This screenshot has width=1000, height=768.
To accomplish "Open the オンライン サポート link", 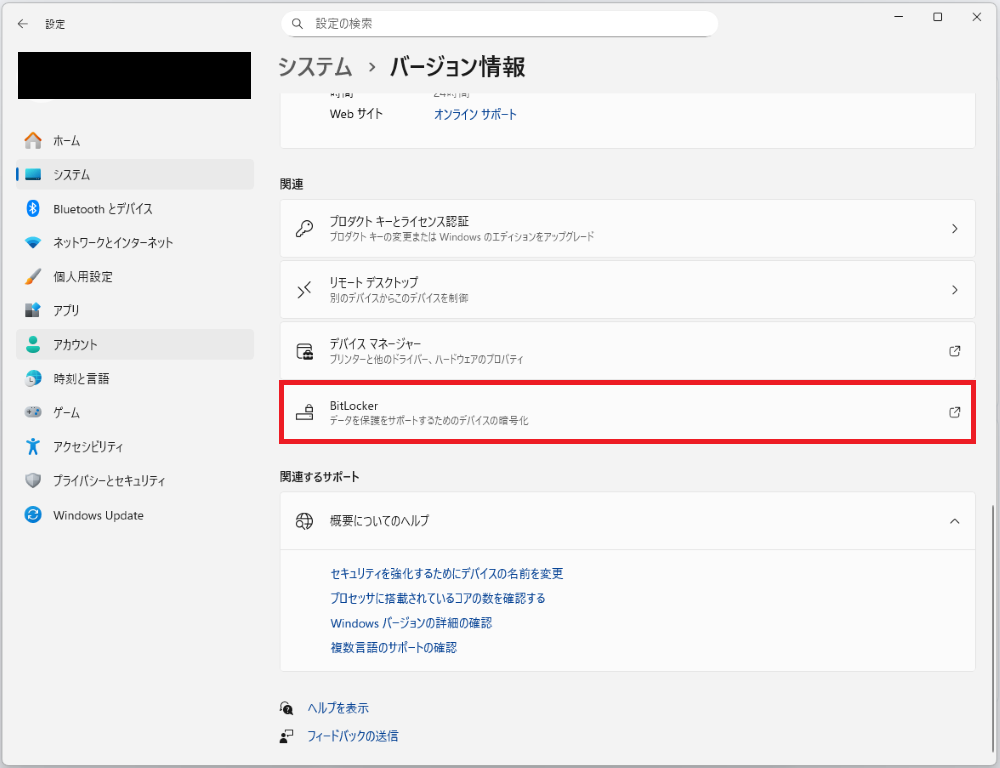I will 475,115.
